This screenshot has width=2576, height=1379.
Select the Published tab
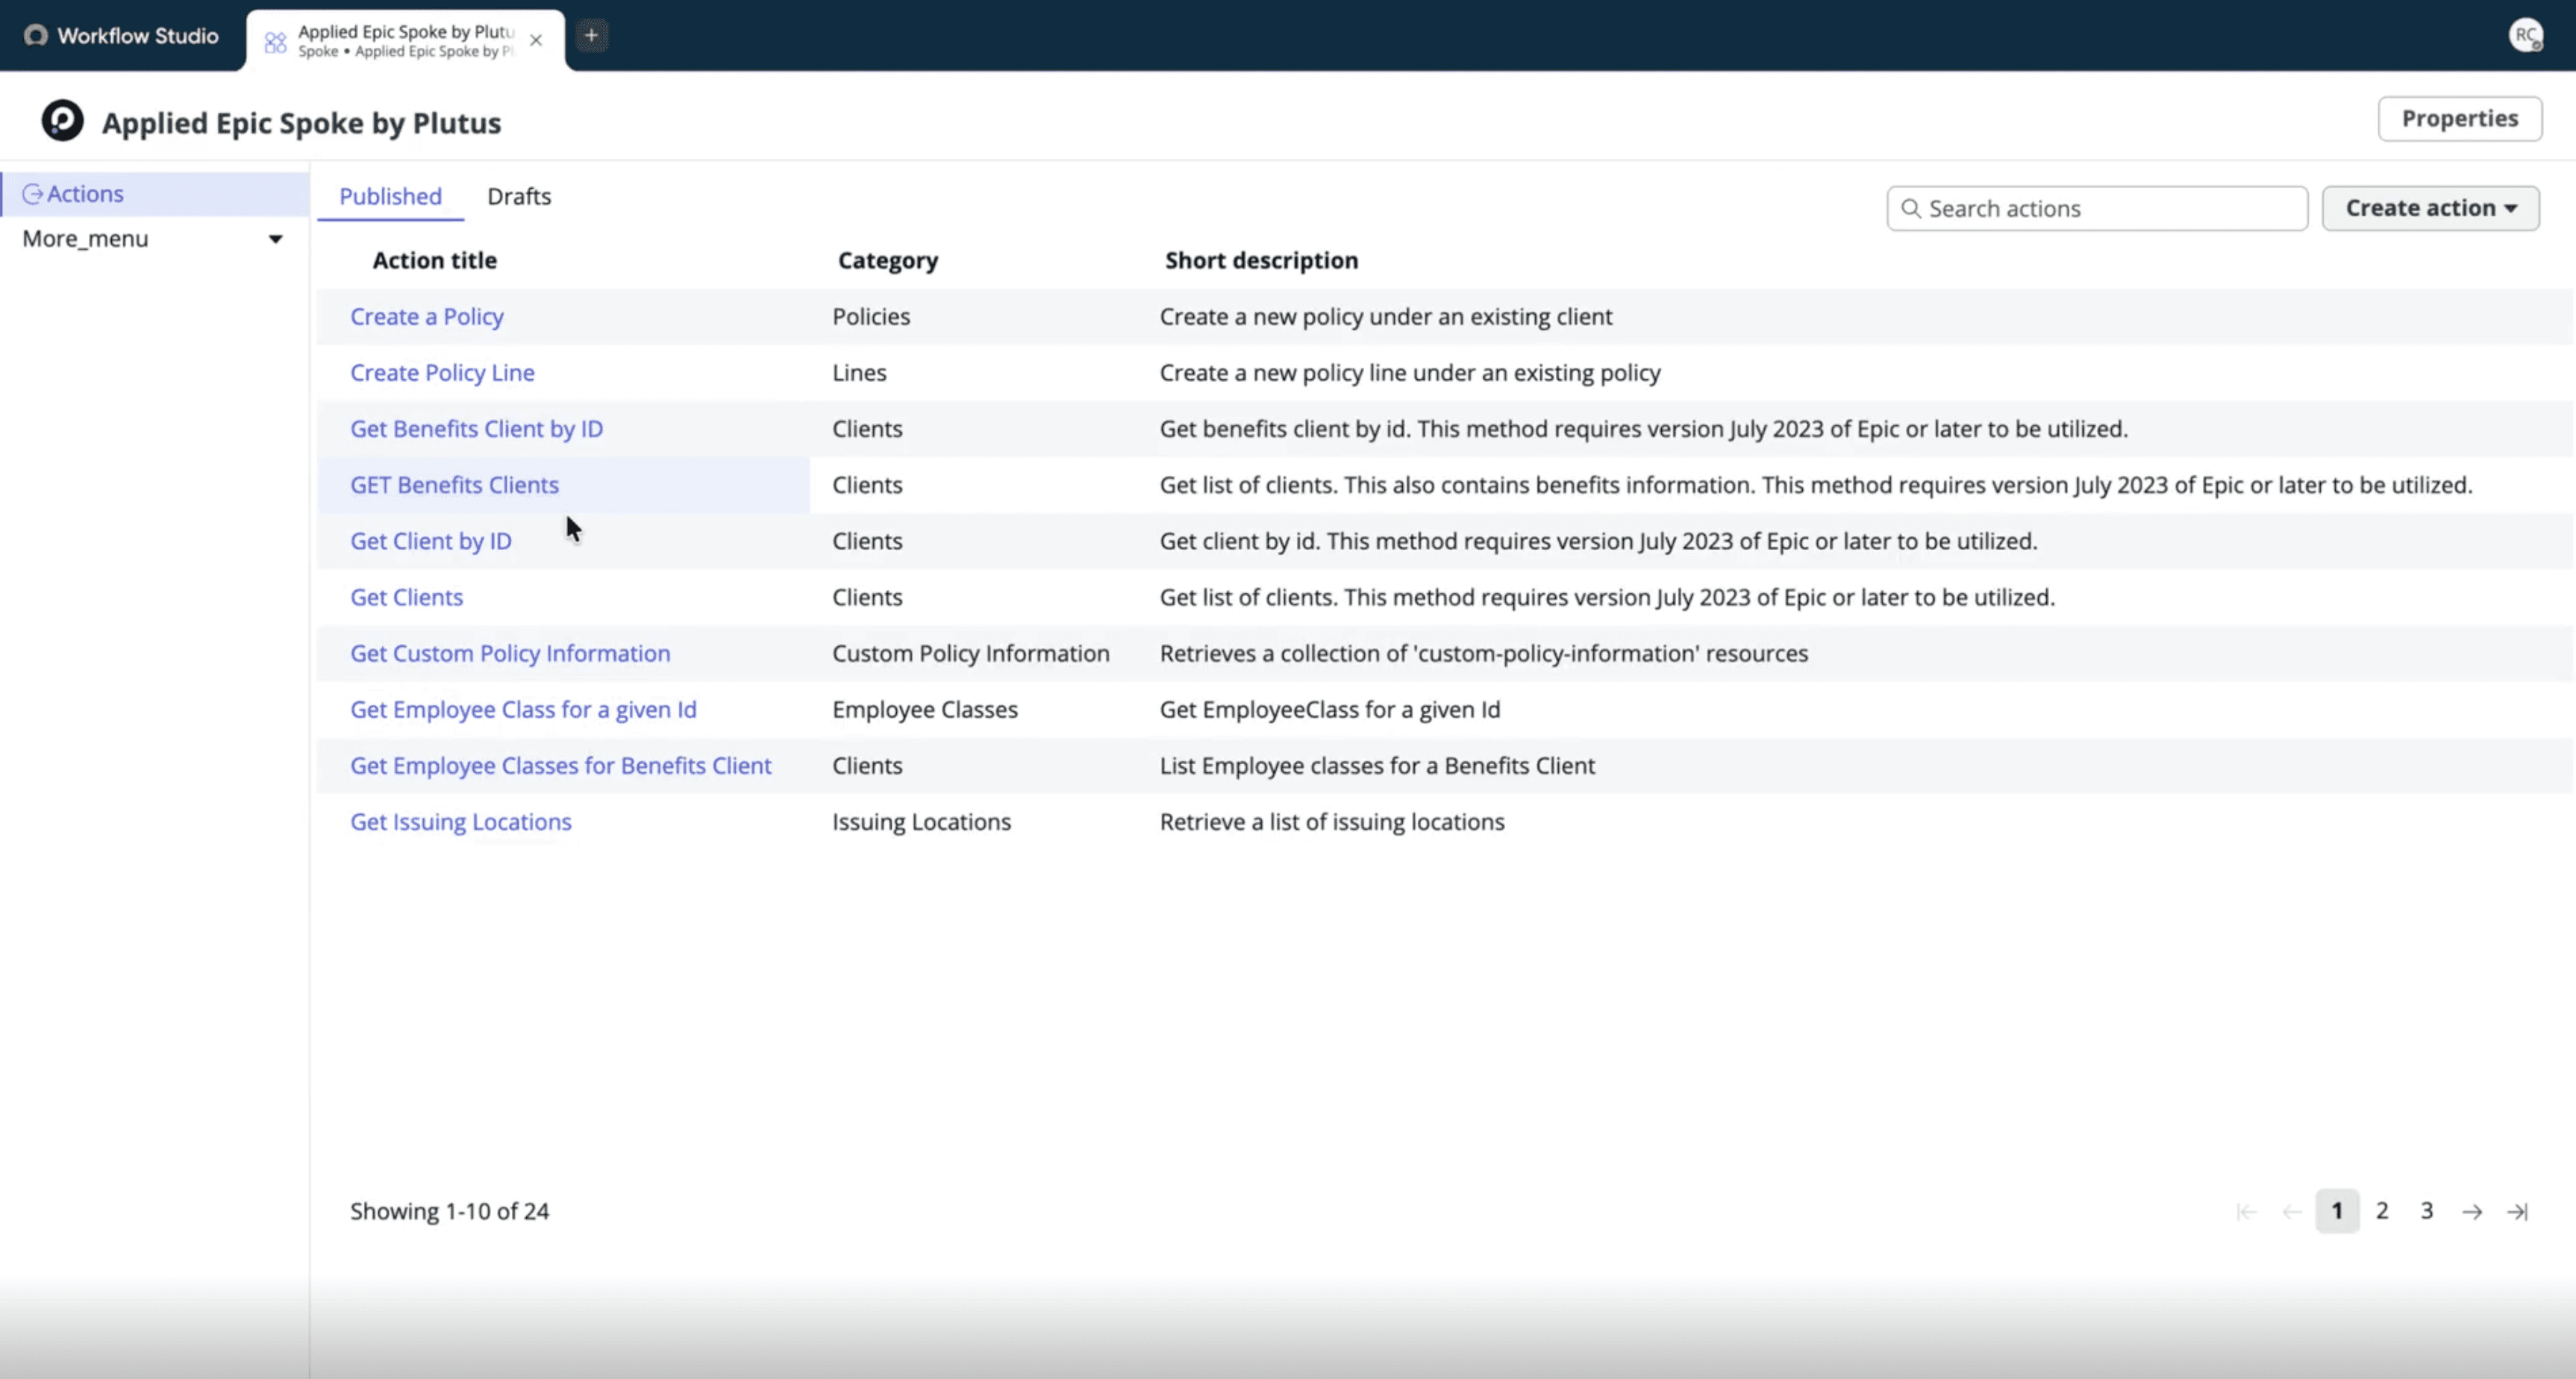click(390, 196)
